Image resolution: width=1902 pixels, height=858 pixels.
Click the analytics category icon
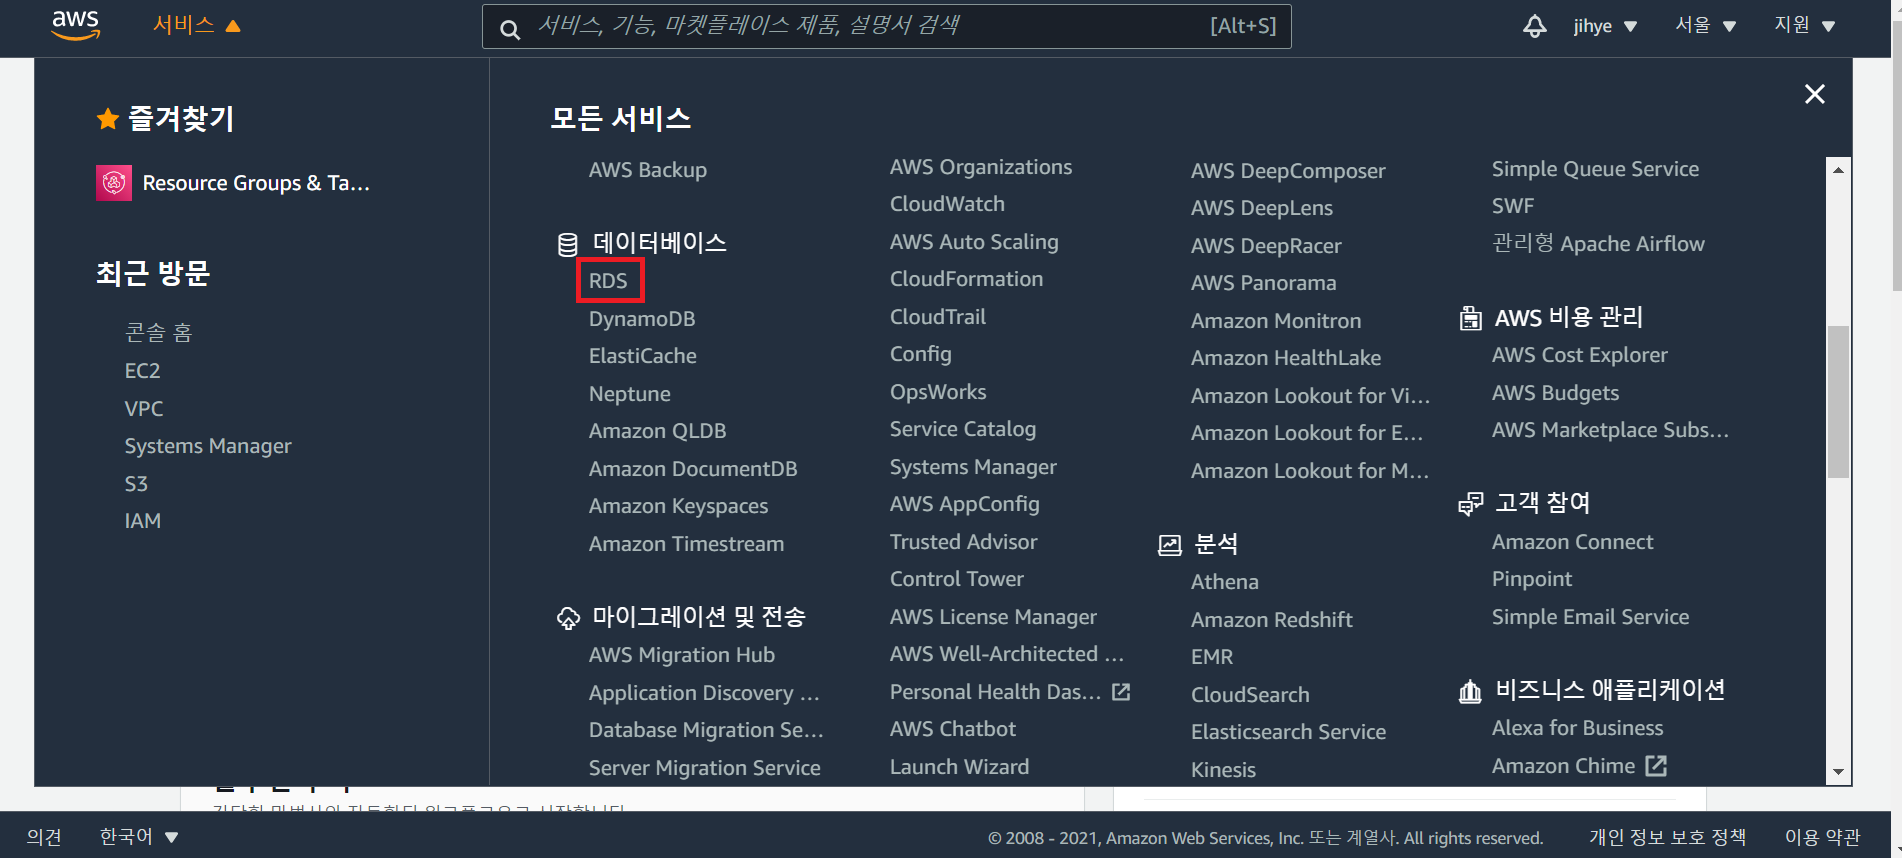pos(1169,545)
